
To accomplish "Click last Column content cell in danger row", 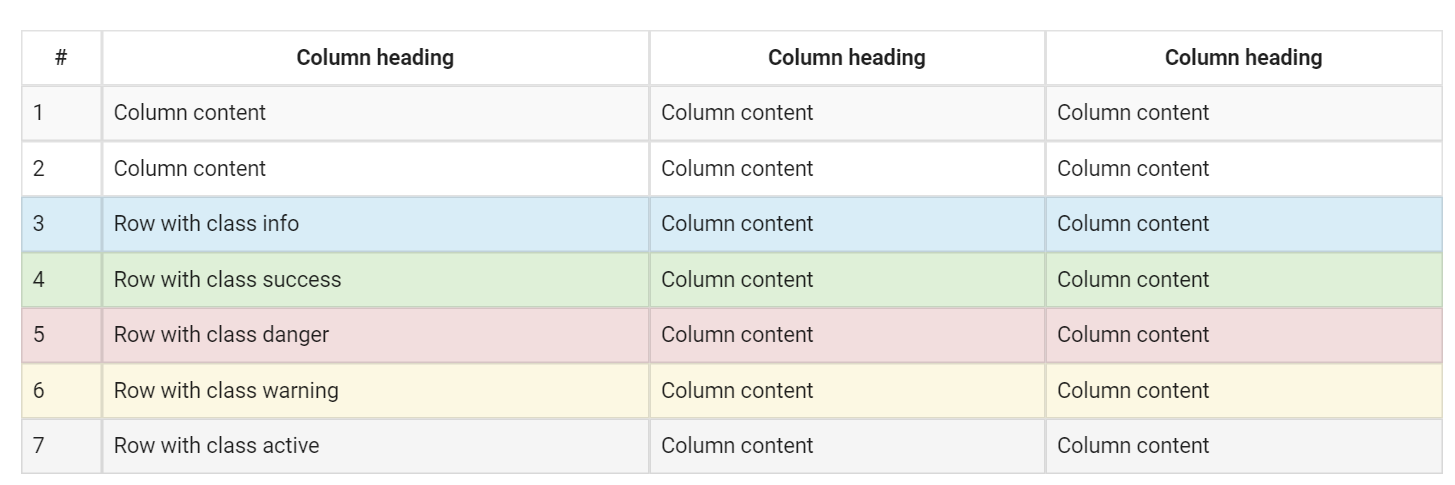I will [x=1243, y=335].
